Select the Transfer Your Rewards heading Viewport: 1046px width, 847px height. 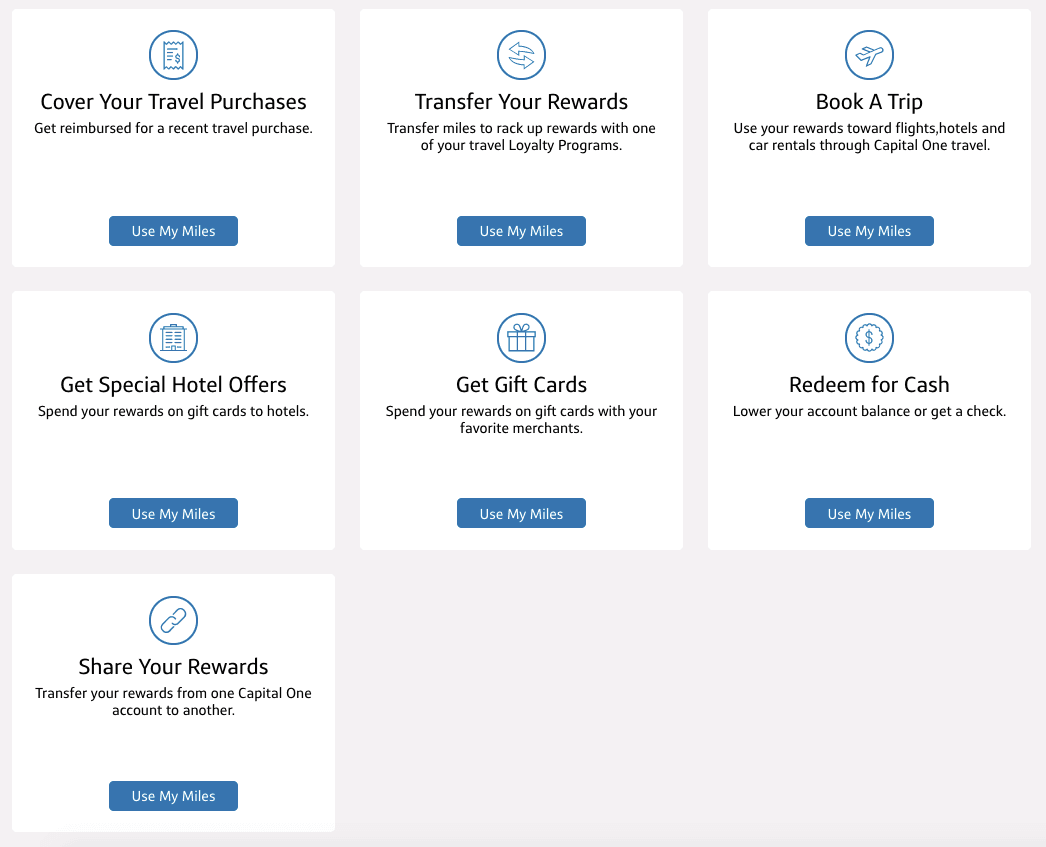(x=521, y=102)
